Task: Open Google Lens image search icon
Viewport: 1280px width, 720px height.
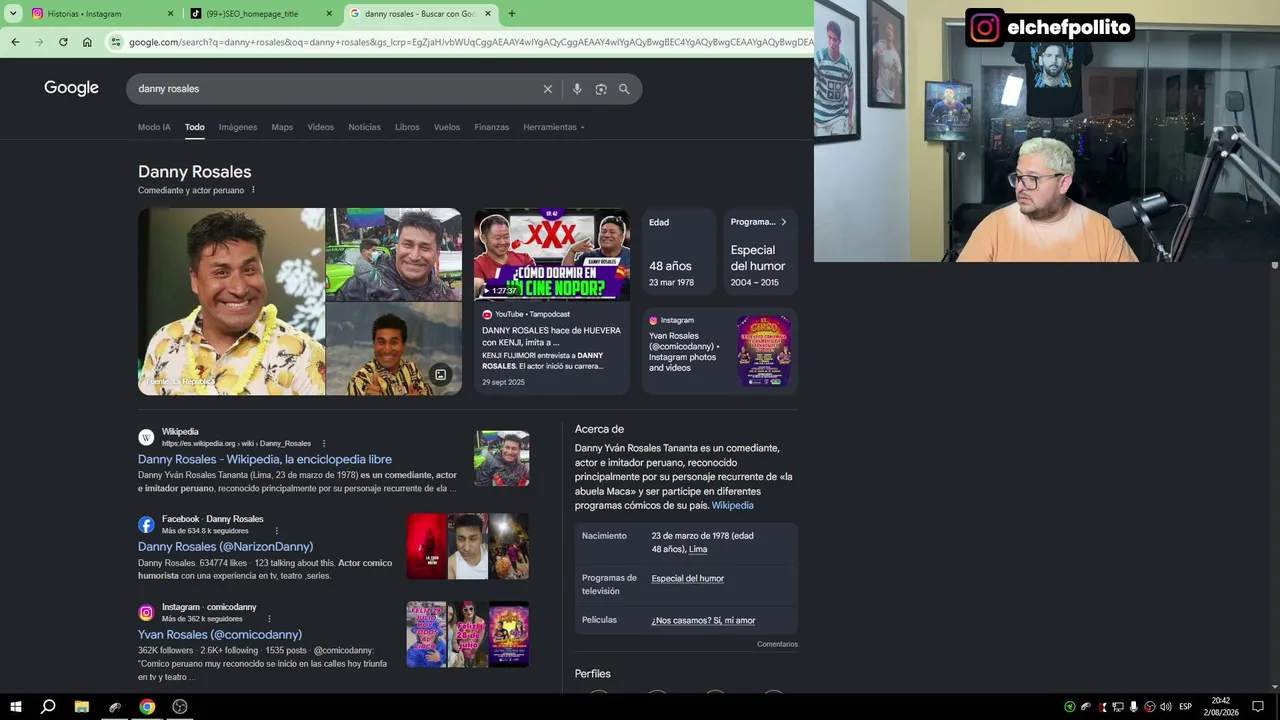Action: pyautogui.click(x=601, y=89)
